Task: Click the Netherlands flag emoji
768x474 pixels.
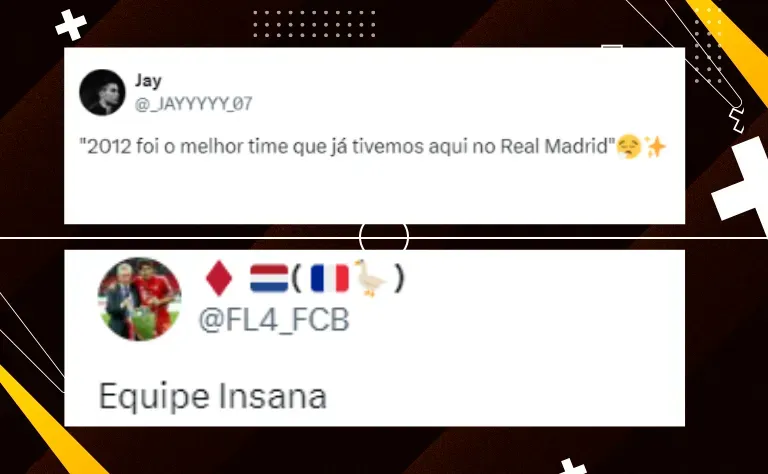Action: 269,279
